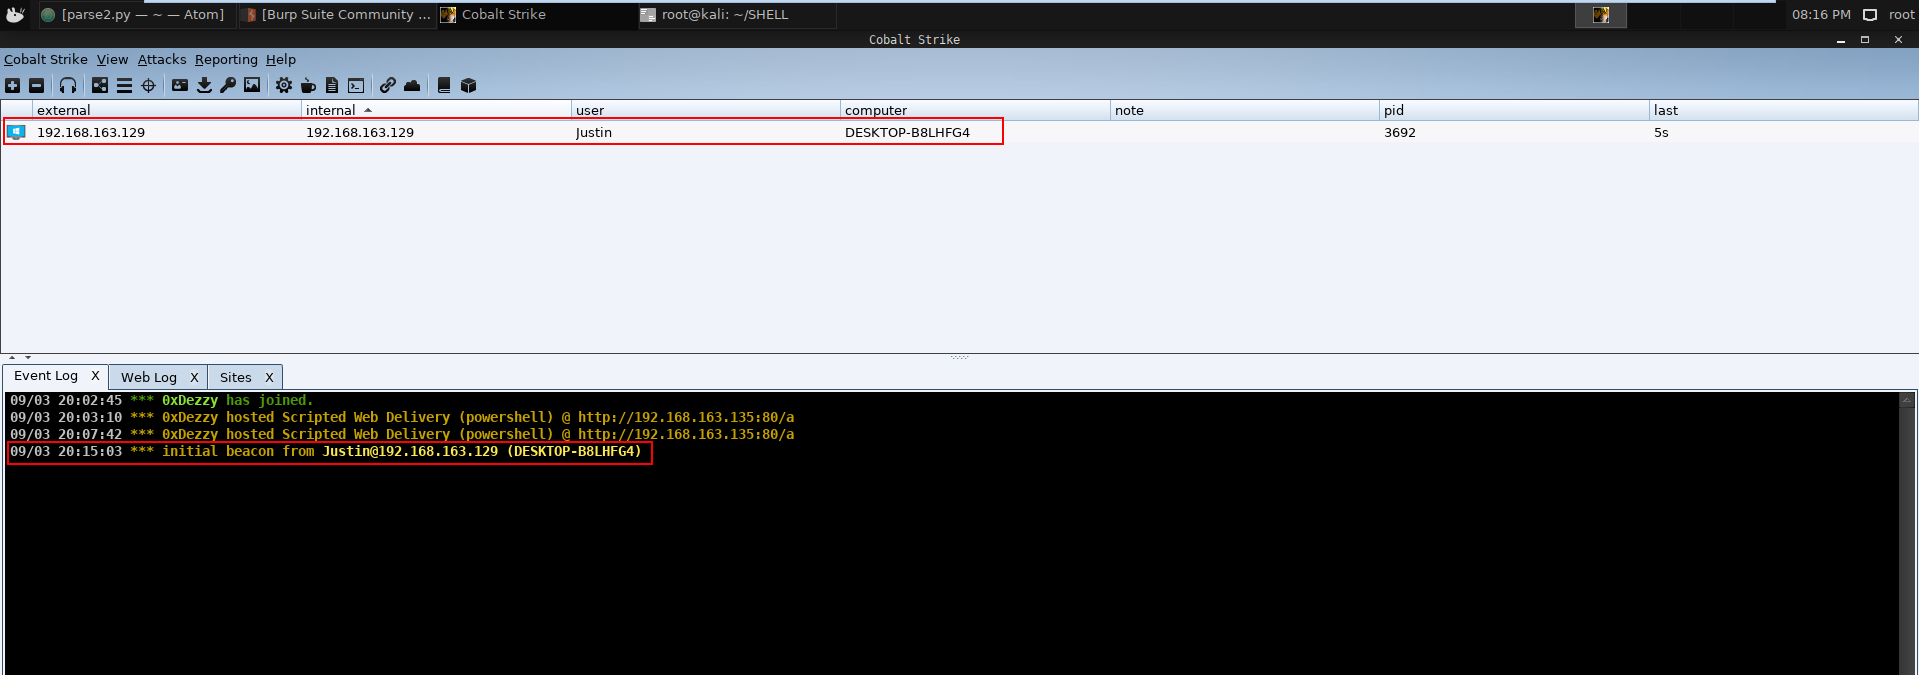The width and height of the screenshot is (1919, 675).
Task: Click the coffee cup Java applet icon
Action: click(x=308, y=85)
